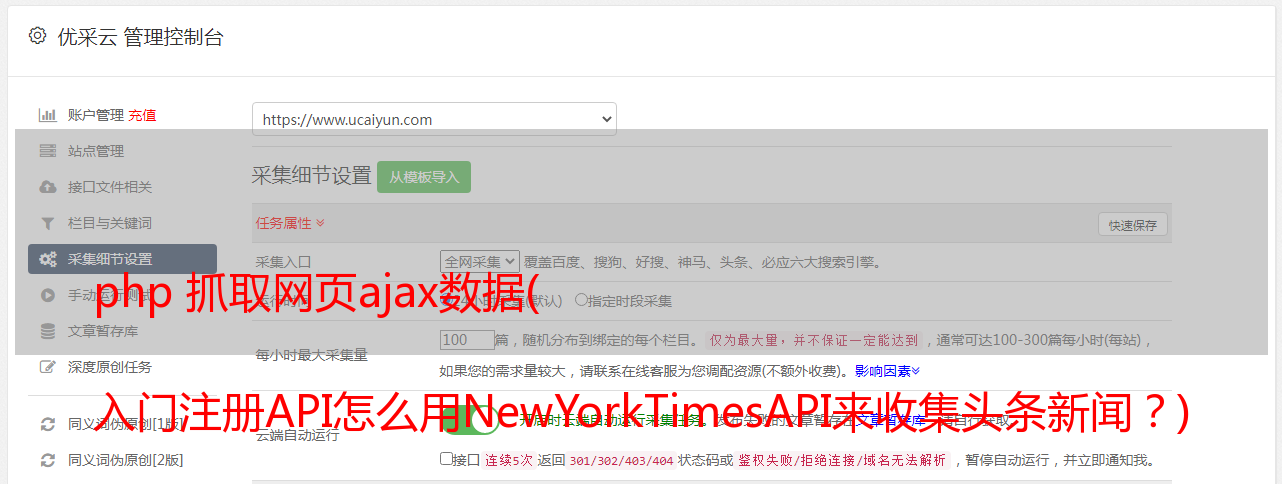This screenshot has height=484, width=1282.
Task: Click the 优采云 管理控制台 header title
Action: (x=140, y=37)
